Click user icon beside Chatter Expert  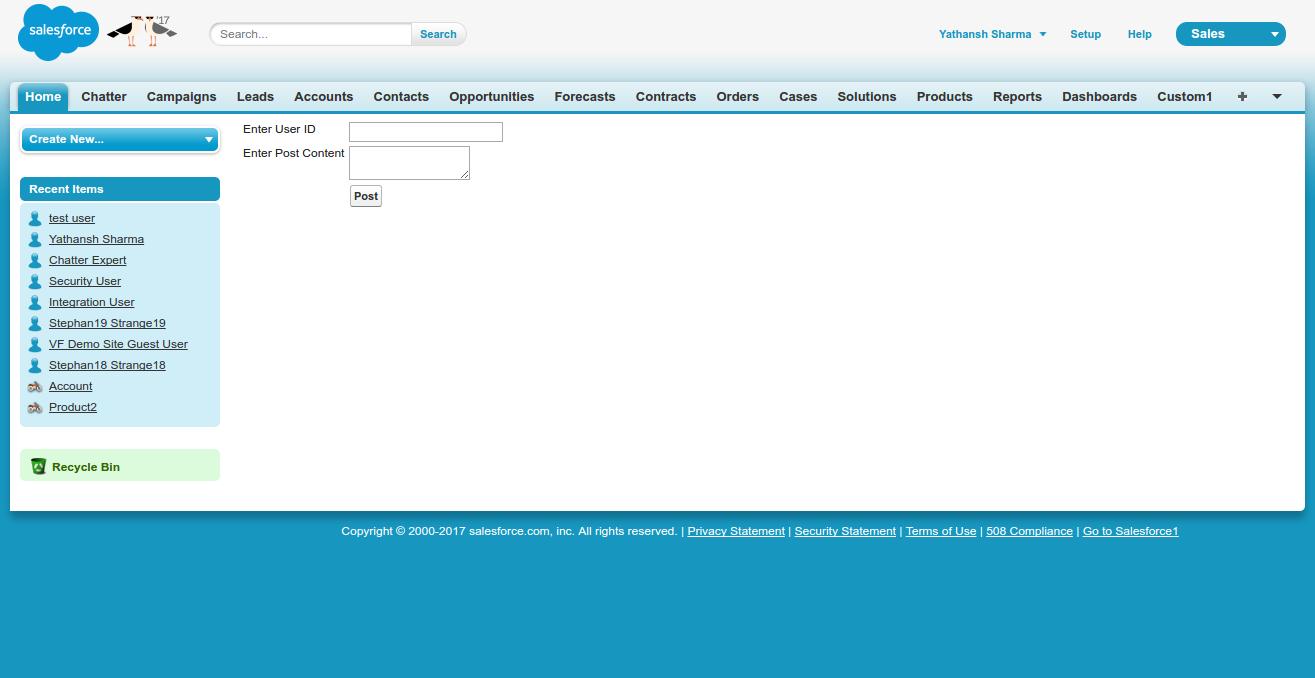pos(35,260)
